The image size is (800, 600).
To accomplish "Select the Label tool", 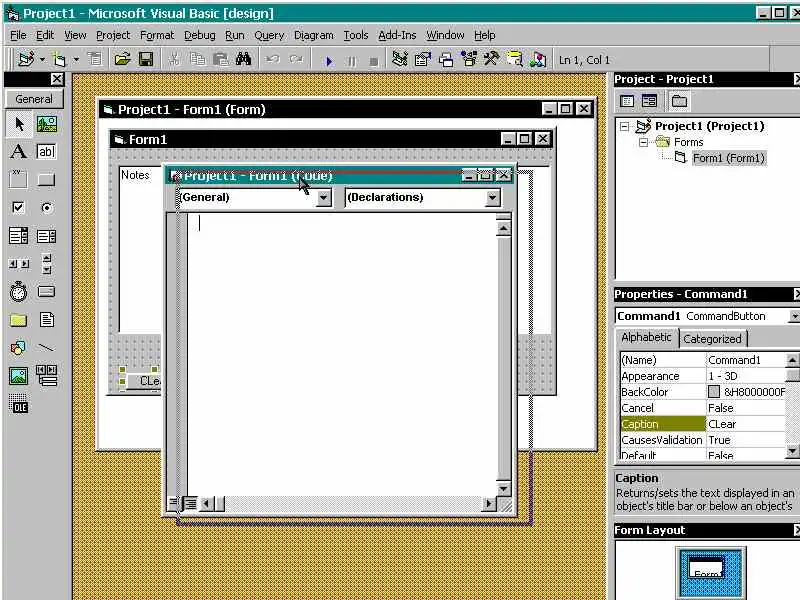I will (18, 152).
